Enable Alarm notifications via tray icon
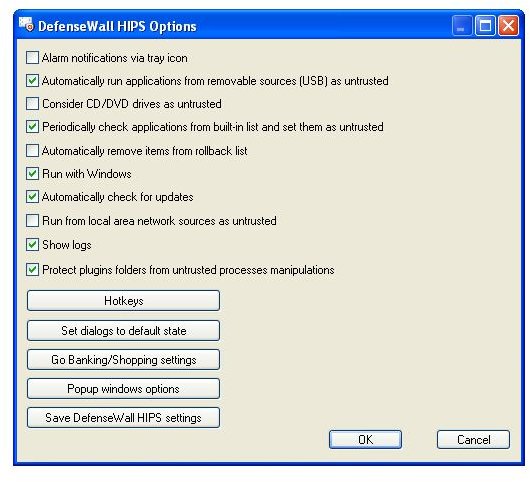The width and height of the screenshot is (530, 482). [32, 57]
